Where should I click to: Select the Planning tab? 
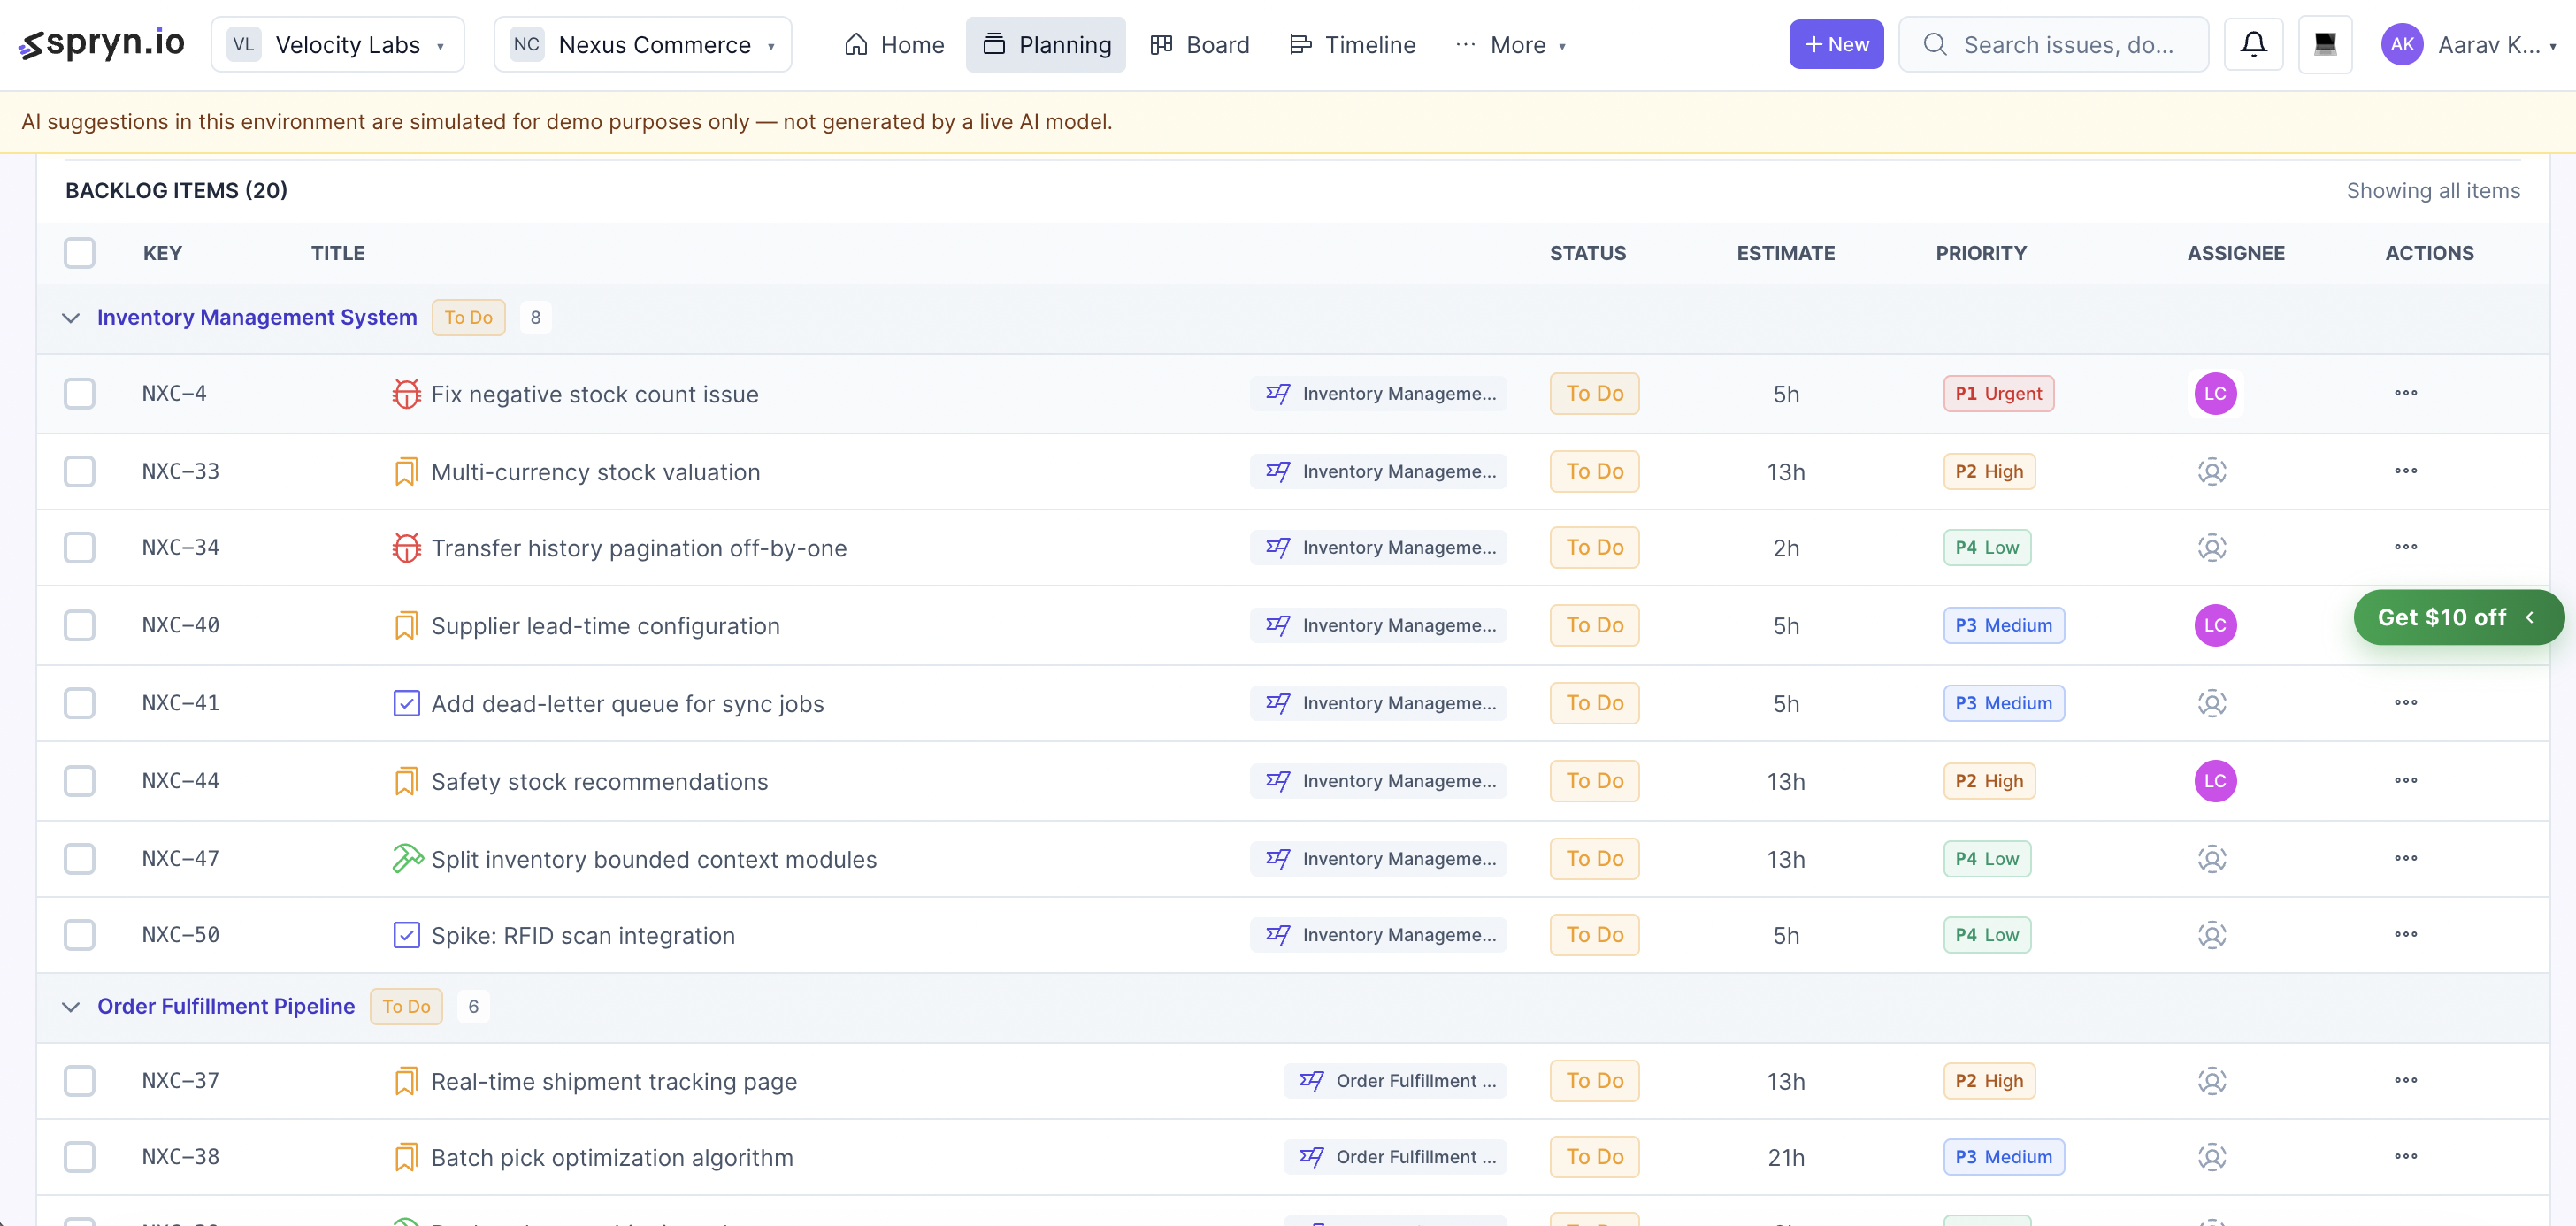point(1046,44)
